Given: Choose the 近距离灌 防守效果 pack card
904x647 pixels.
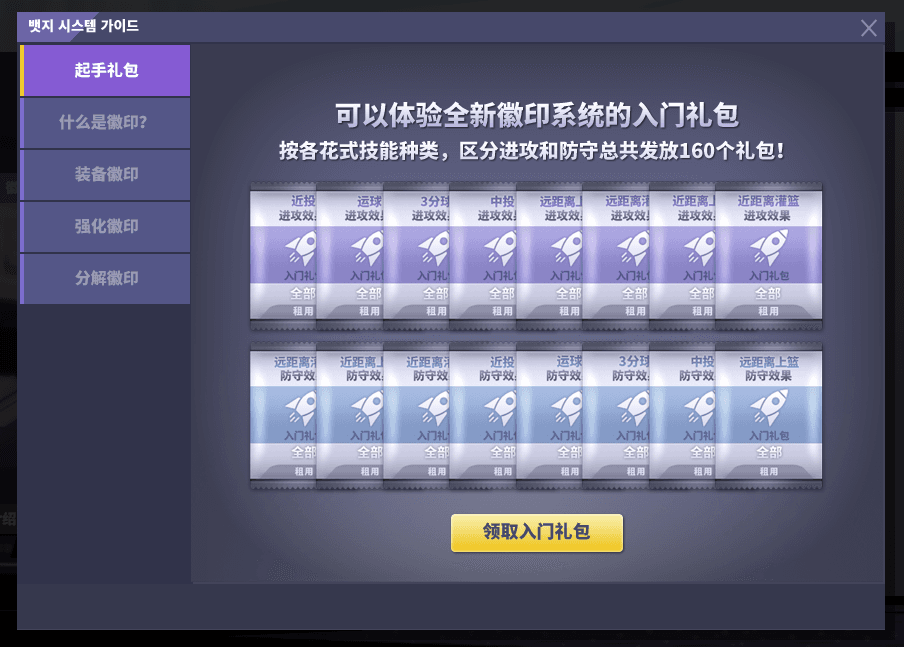Looking at the screenshot, I should (x=416, y=416).
